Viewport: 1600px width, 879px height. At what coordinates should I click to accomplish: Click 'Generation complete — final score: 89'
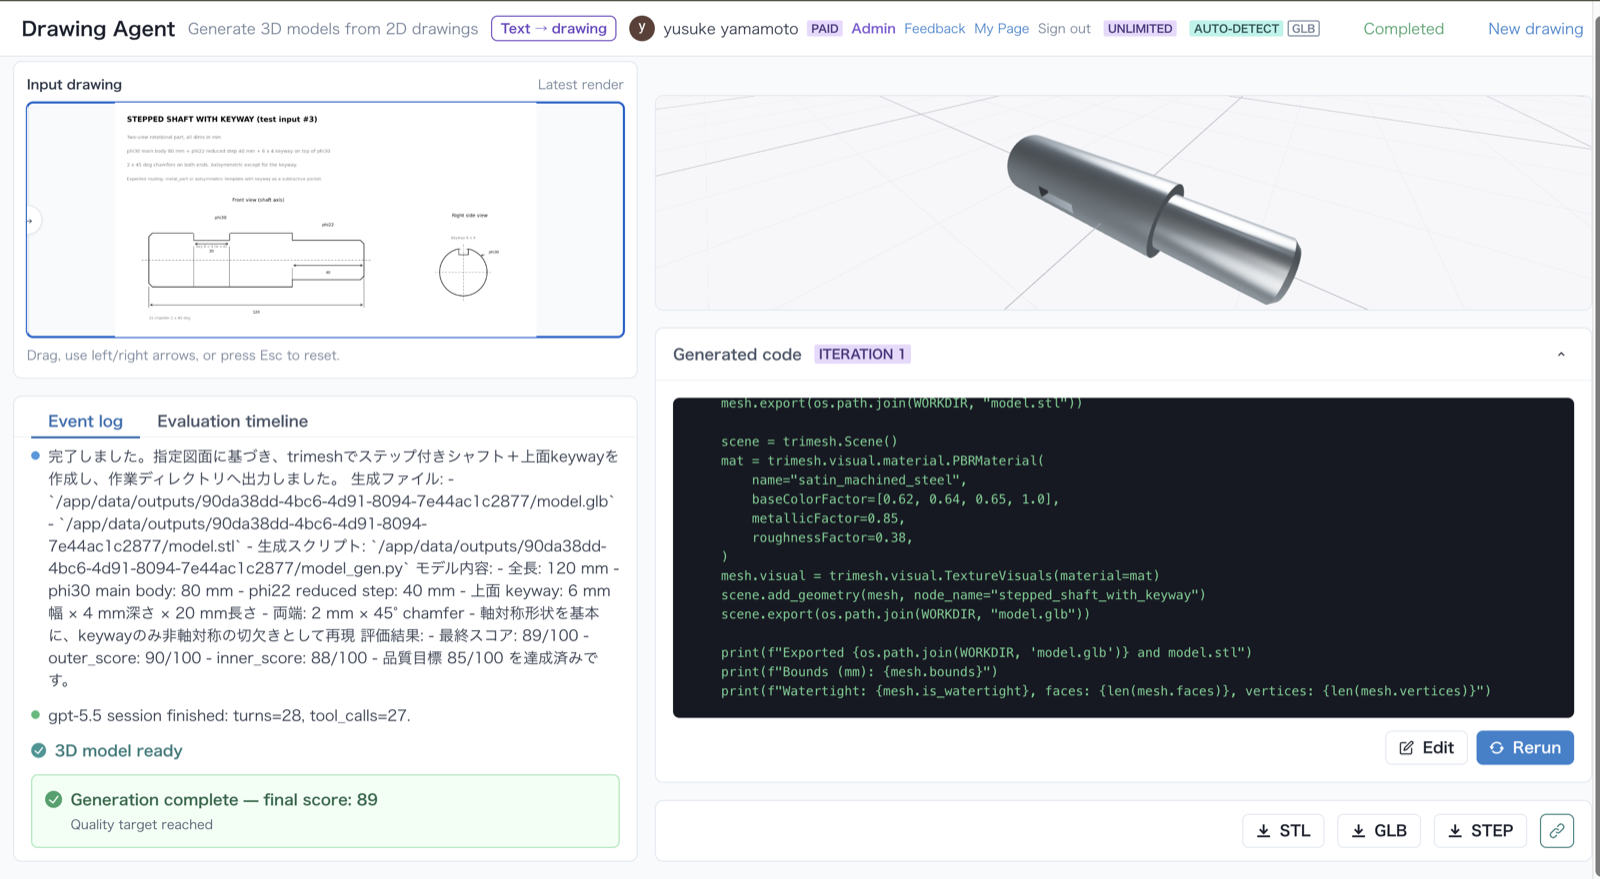pos(224,799)
